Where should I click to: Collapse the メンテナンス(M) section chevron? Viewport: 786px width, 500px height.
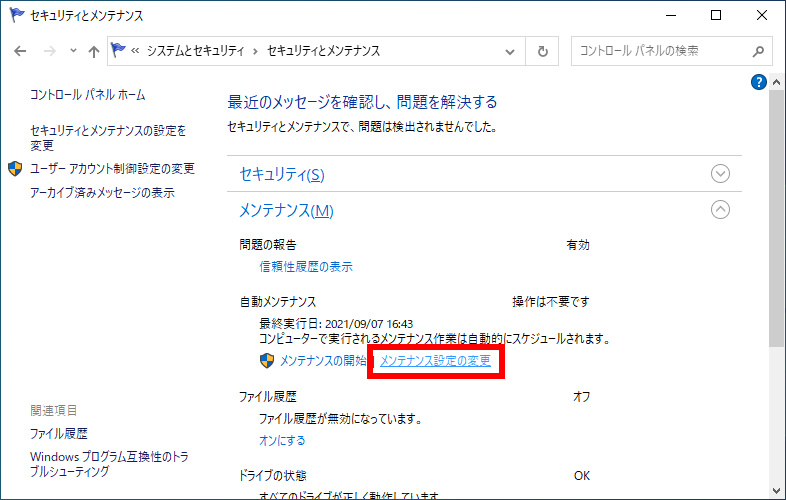(x=720, y=210)
